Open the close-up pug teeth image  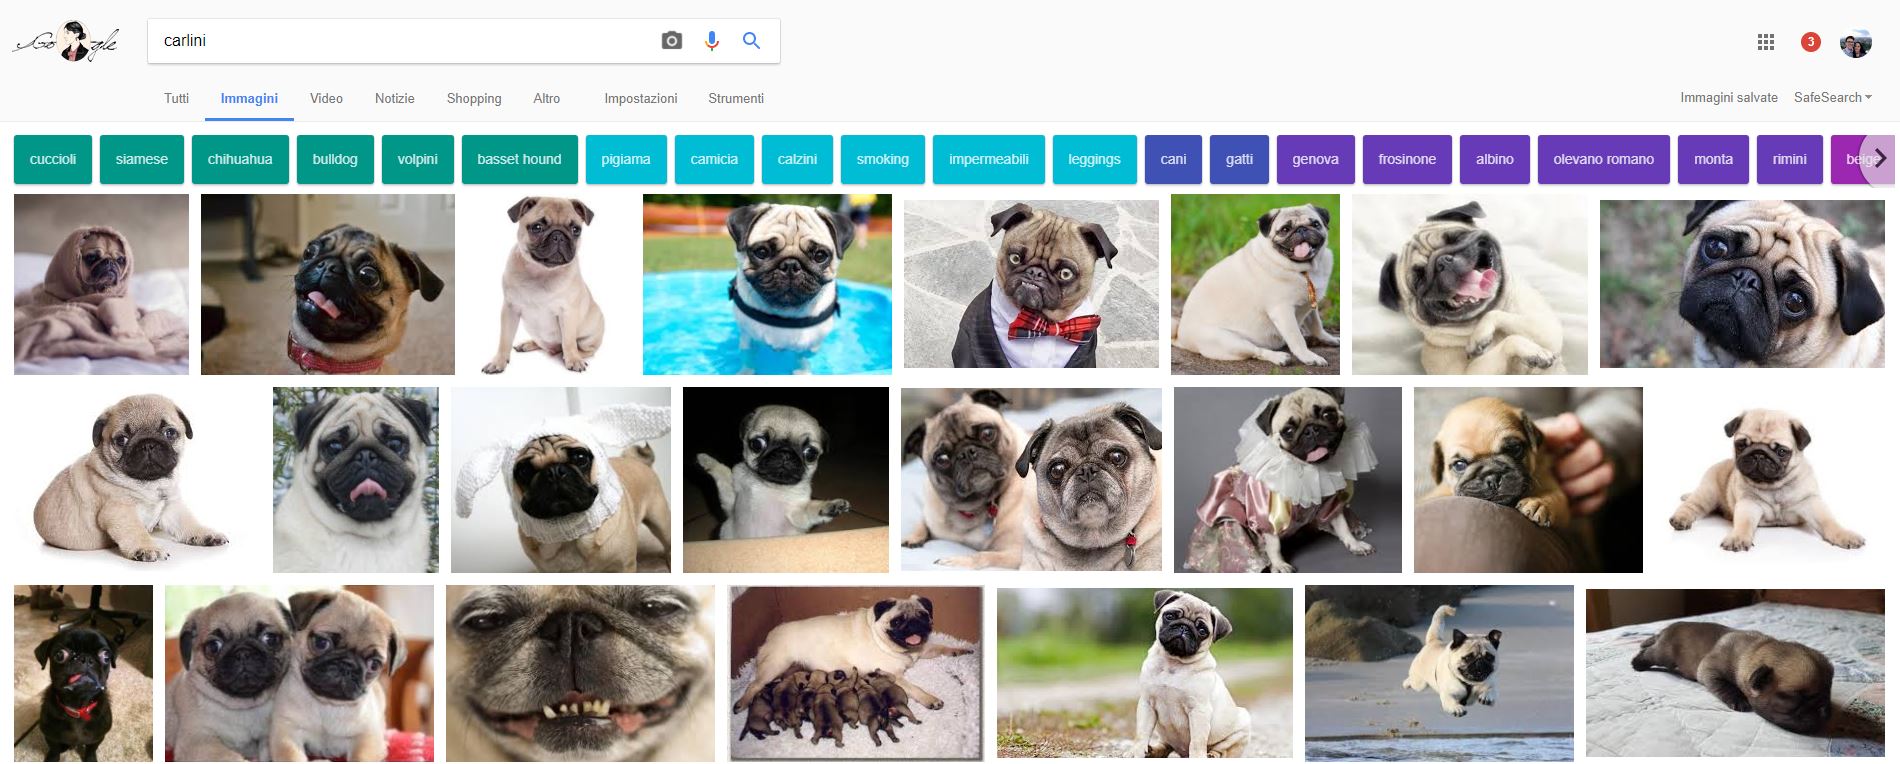coord(580,673)
